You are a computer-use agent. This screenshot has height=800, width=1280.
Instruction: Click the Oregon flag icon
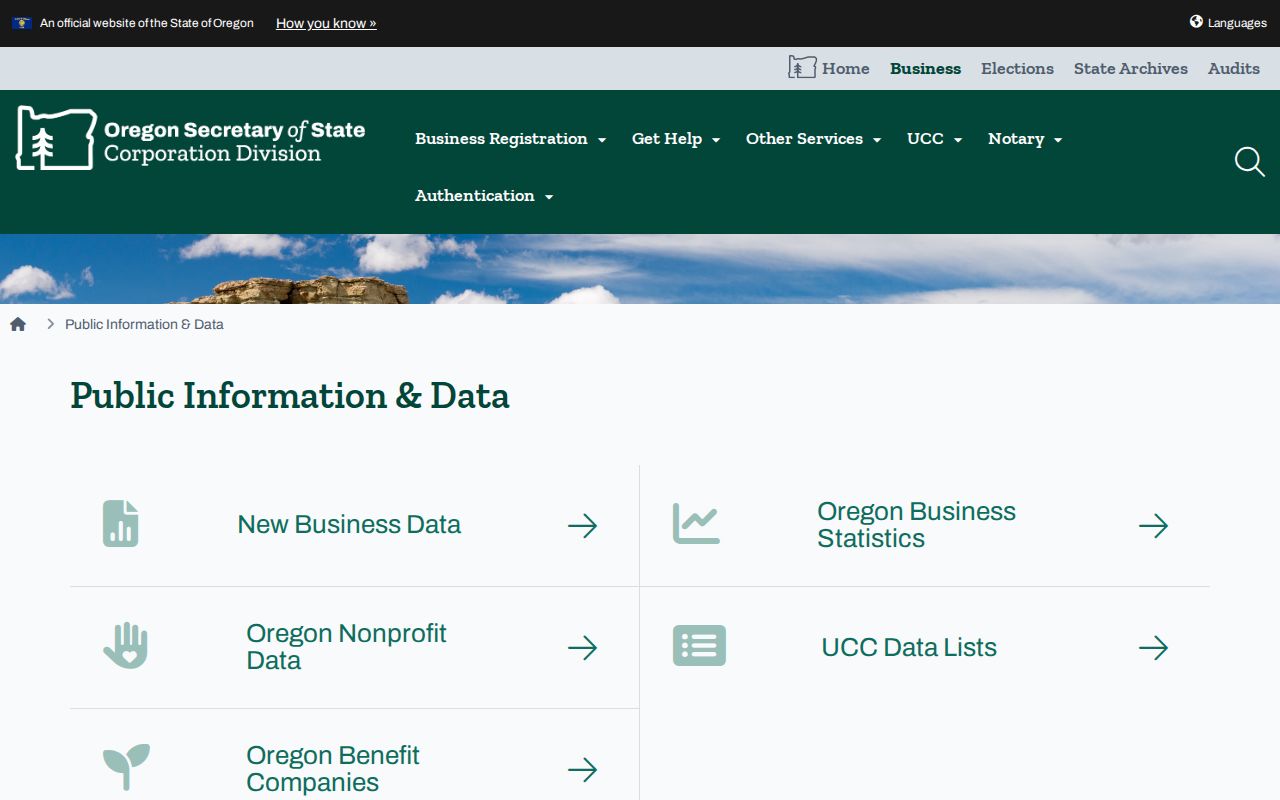22,23
